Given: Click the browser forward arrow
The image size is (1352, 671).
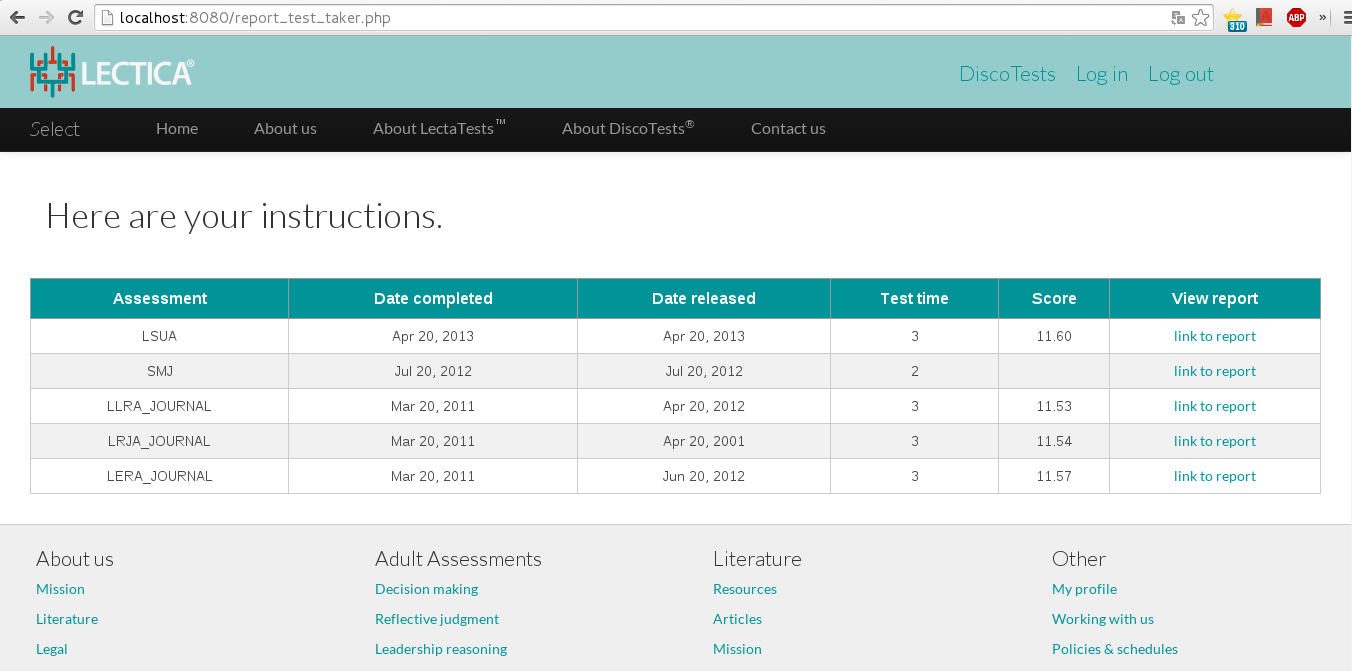Looking at the screenshot, I should click(x=46, y=17).
